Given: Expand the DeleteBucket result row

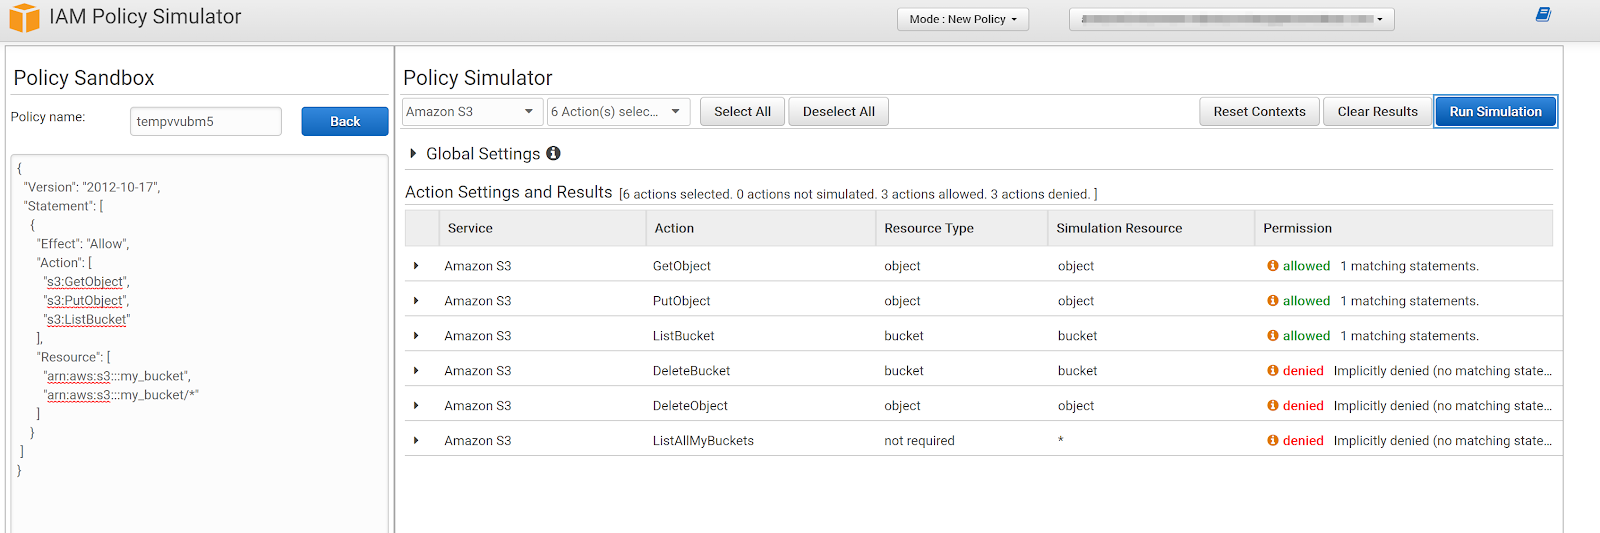Looking at the screenshot, I should click(416, 371).
